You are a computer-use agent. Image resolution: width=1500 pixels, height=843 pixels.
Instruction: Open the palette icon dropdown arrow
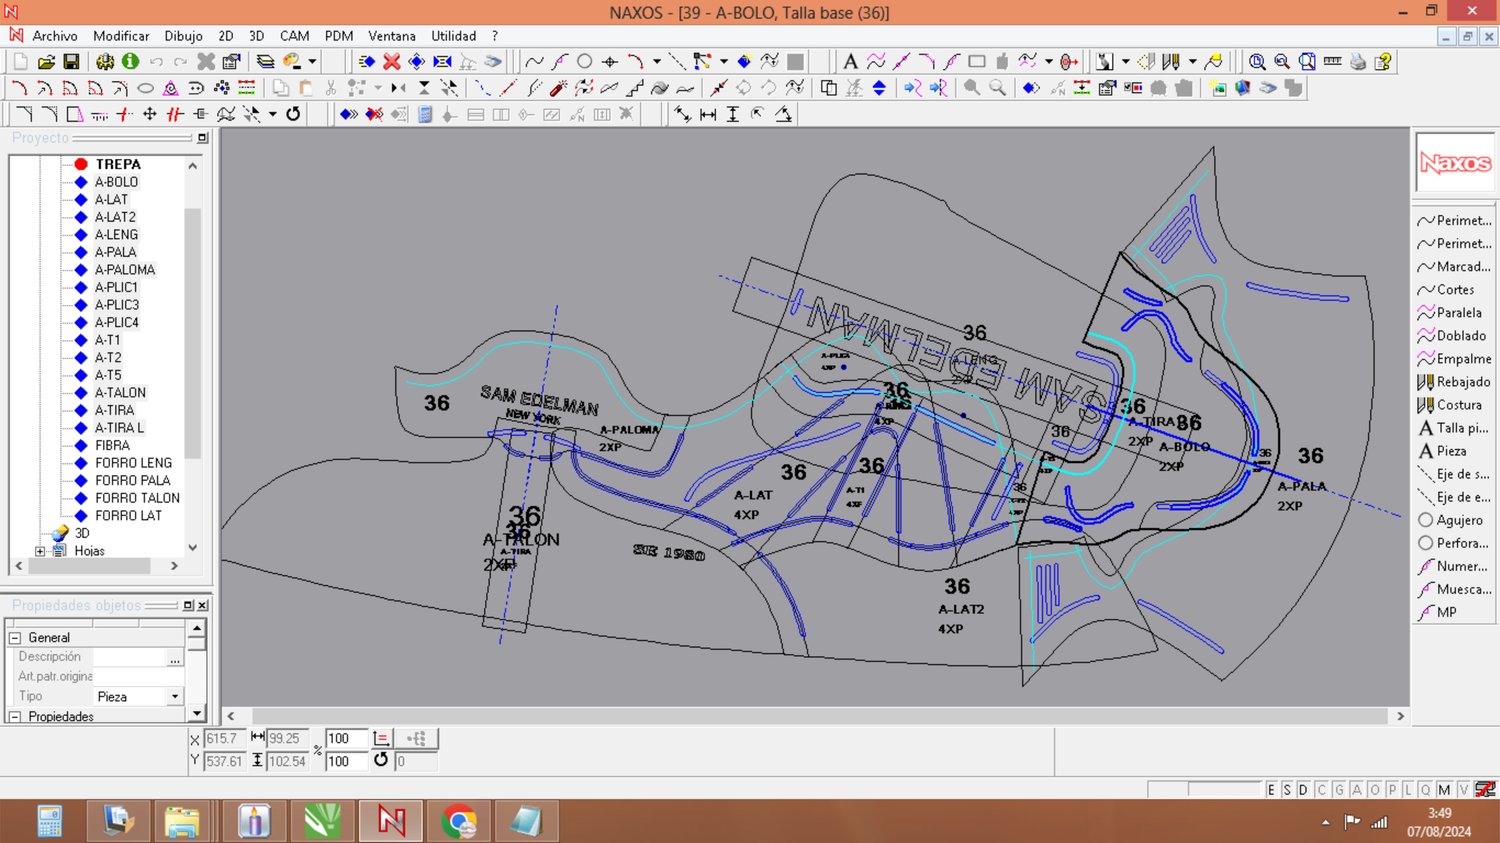tap(312, 62)
